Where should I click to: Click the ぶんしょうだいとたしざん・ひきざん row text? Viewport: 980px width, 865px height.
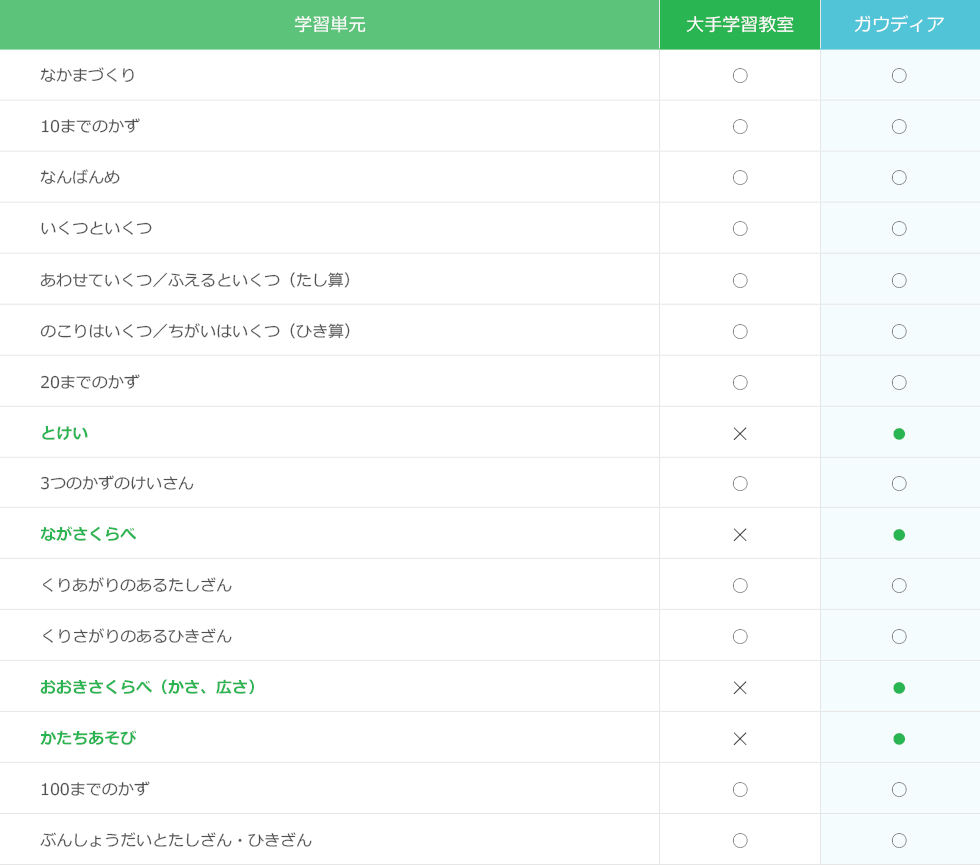click(x=176, y=840)
